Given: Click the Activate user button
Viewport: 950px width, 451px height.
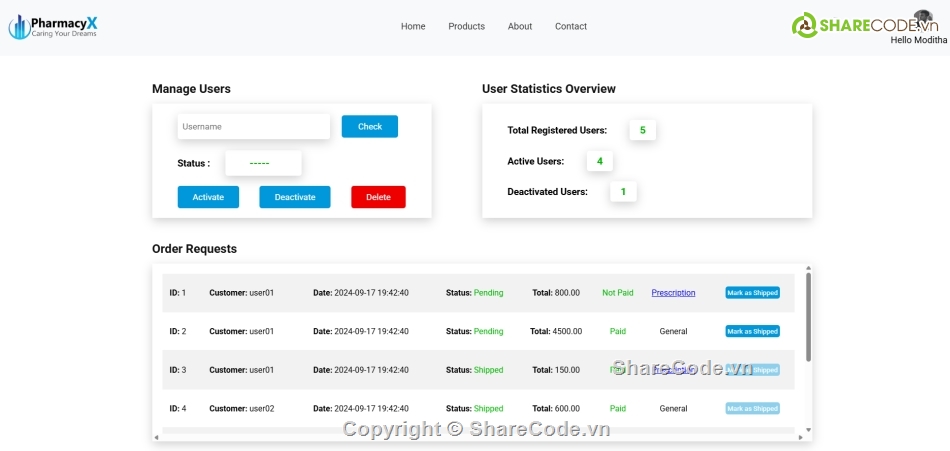Looking at the screenshot, I should 208,197.
